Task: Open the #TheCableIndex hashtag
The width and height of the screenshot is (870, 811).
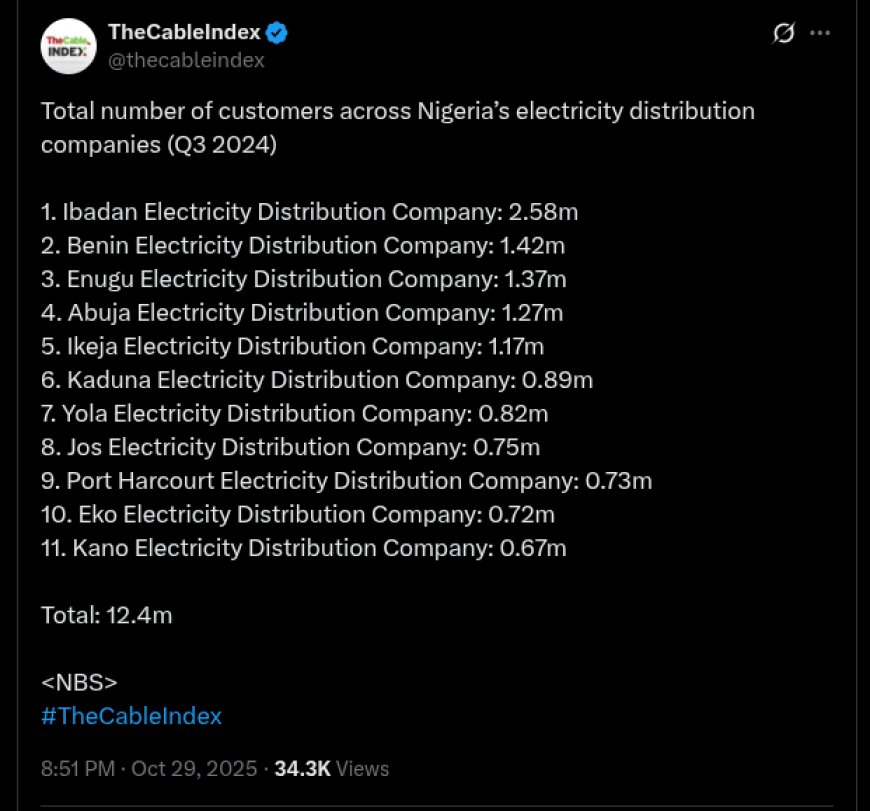Action: tap(130, 716)
